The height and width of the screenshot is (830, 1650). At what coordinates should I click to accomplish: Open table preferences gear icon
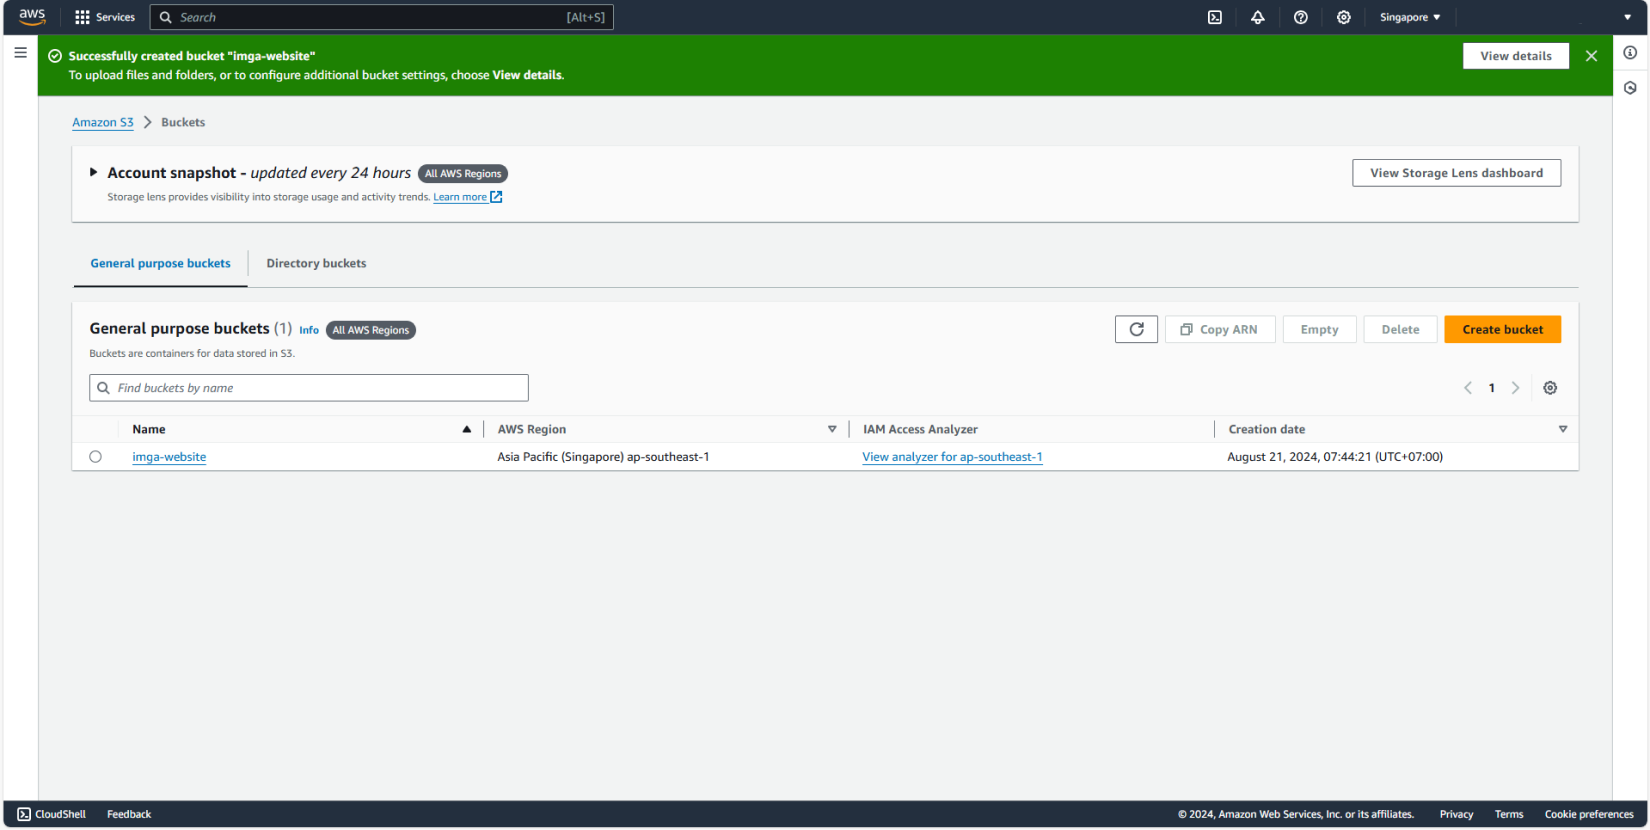tap(1550, 388)
